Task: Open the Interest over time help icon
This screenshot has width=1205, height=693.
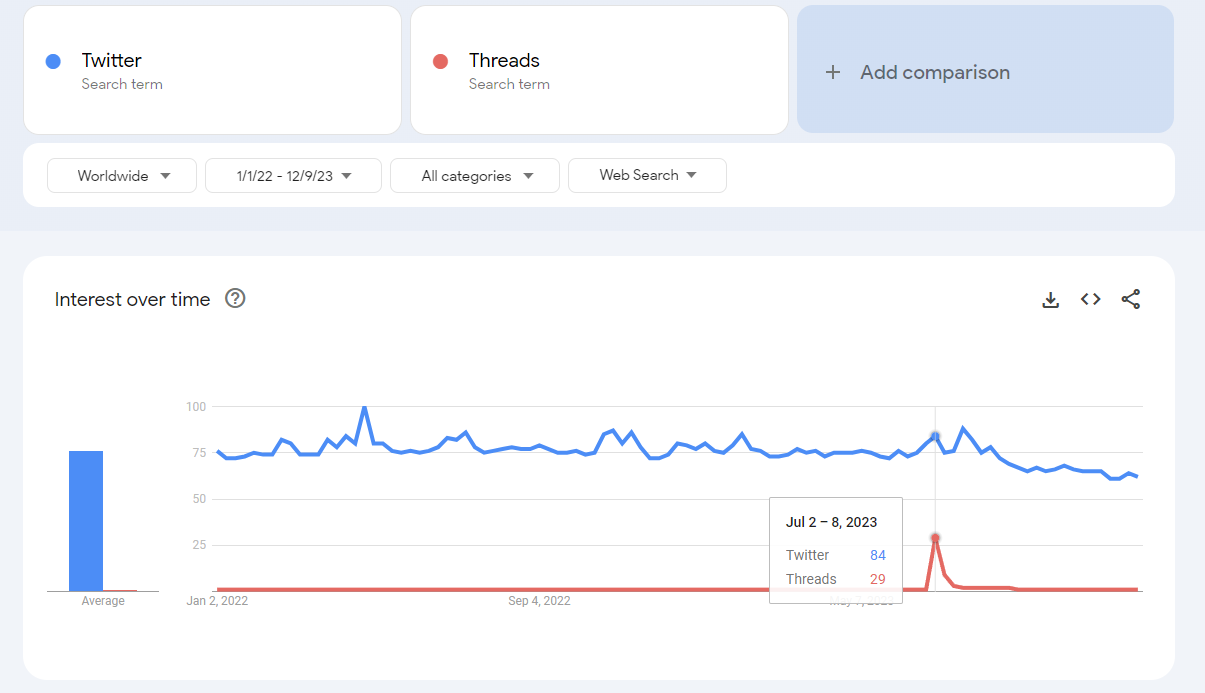Action: point(235,298)
